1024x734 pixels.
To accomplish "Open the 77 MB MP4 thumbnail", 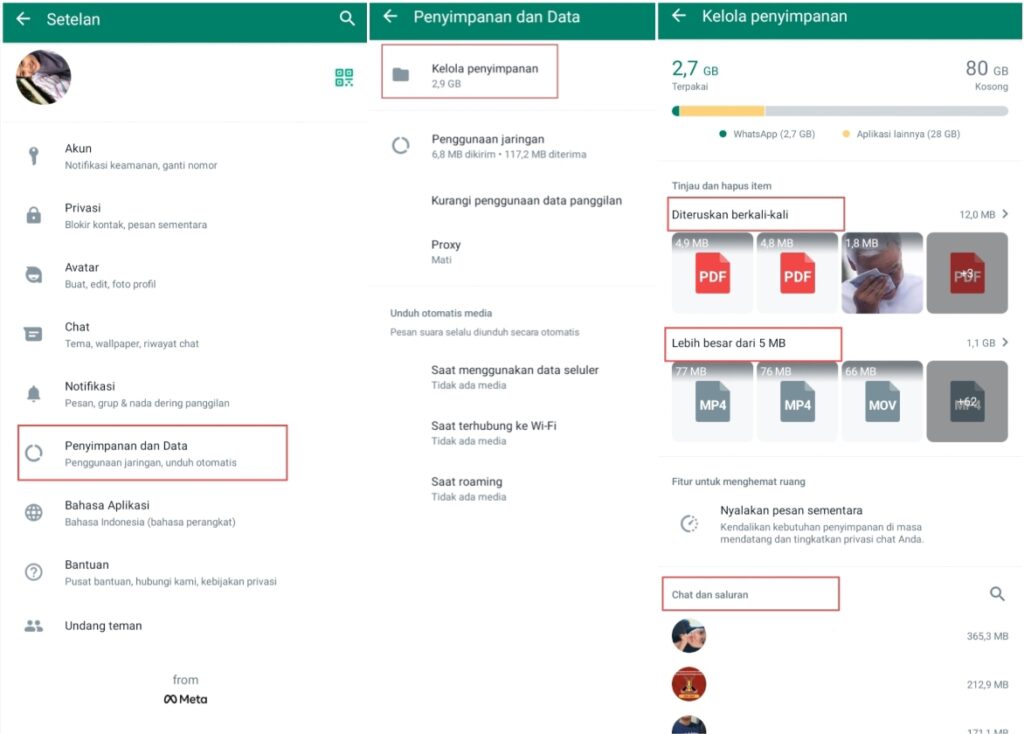I will coord(712,401).
